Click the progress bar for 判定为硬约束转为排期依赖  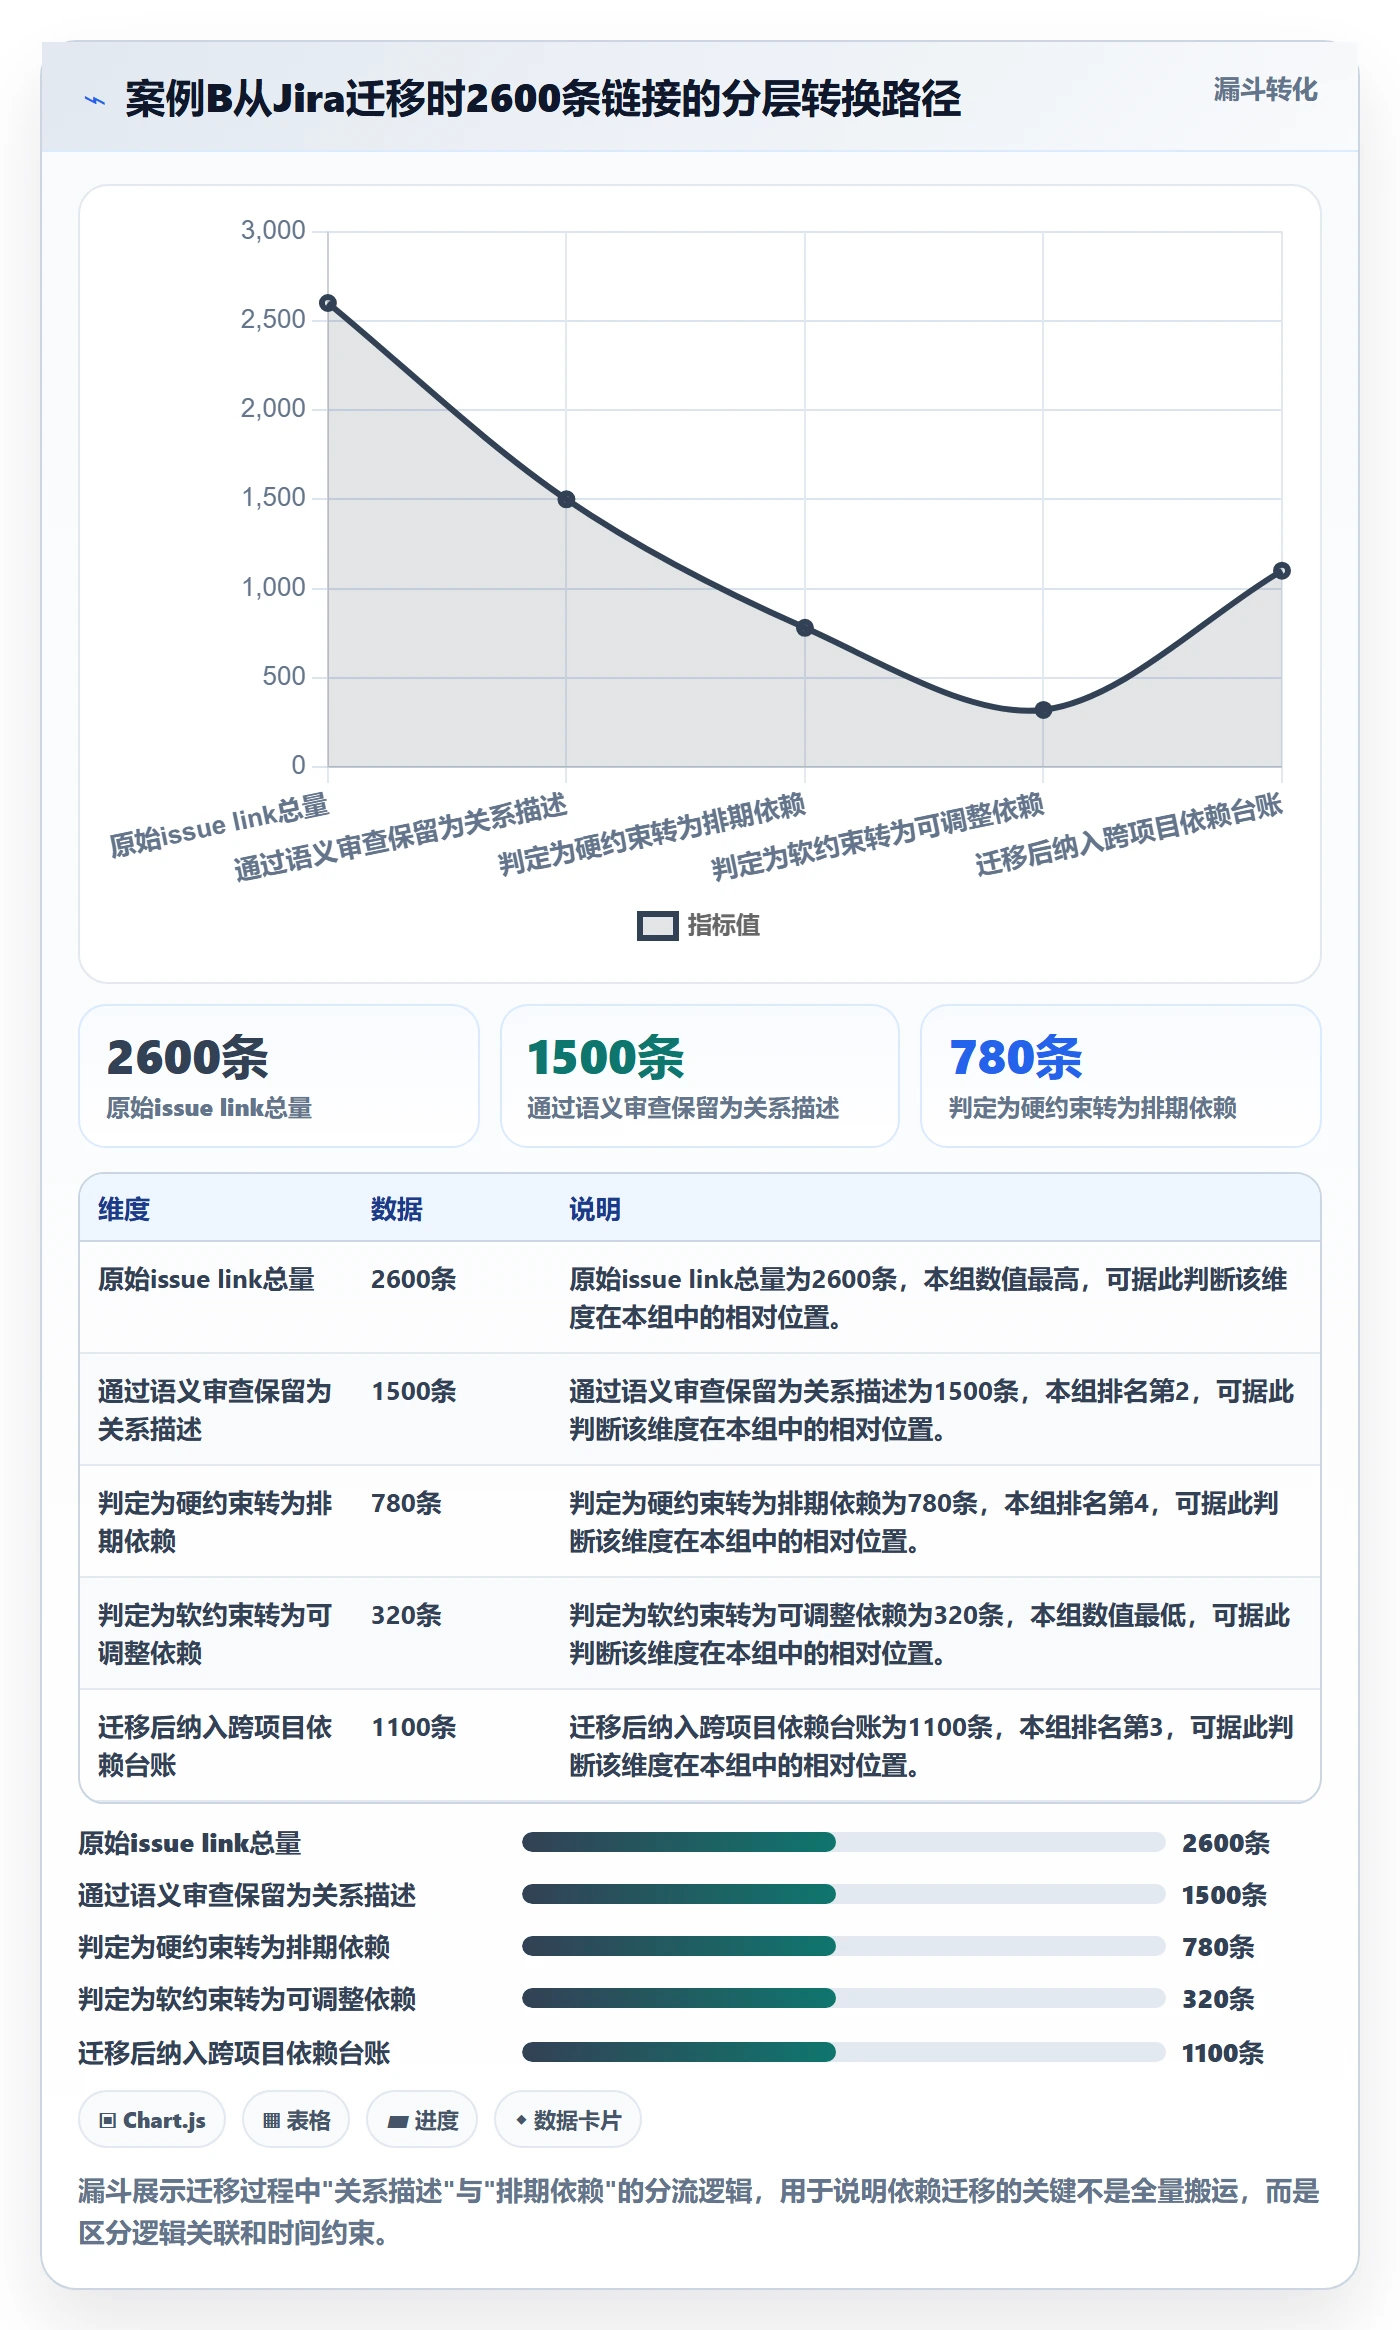click(x=843, y=1946)
